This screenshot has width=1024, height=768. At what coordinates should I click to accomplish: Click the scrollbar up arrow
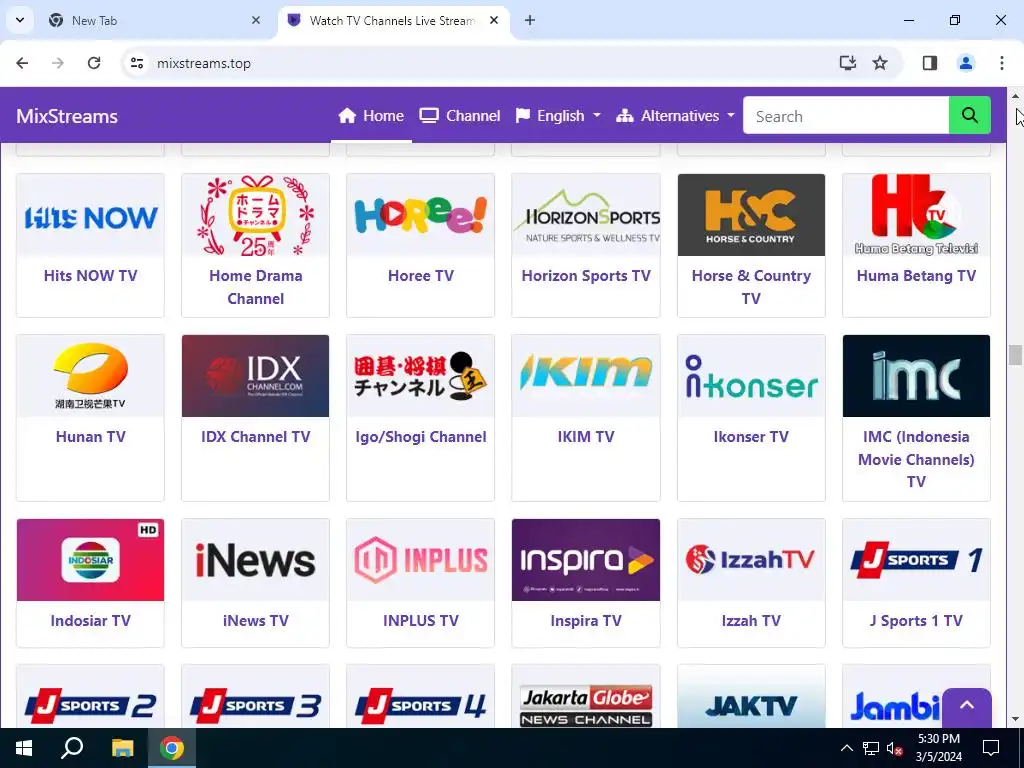pyautogui.click(x=1015, y=95)
